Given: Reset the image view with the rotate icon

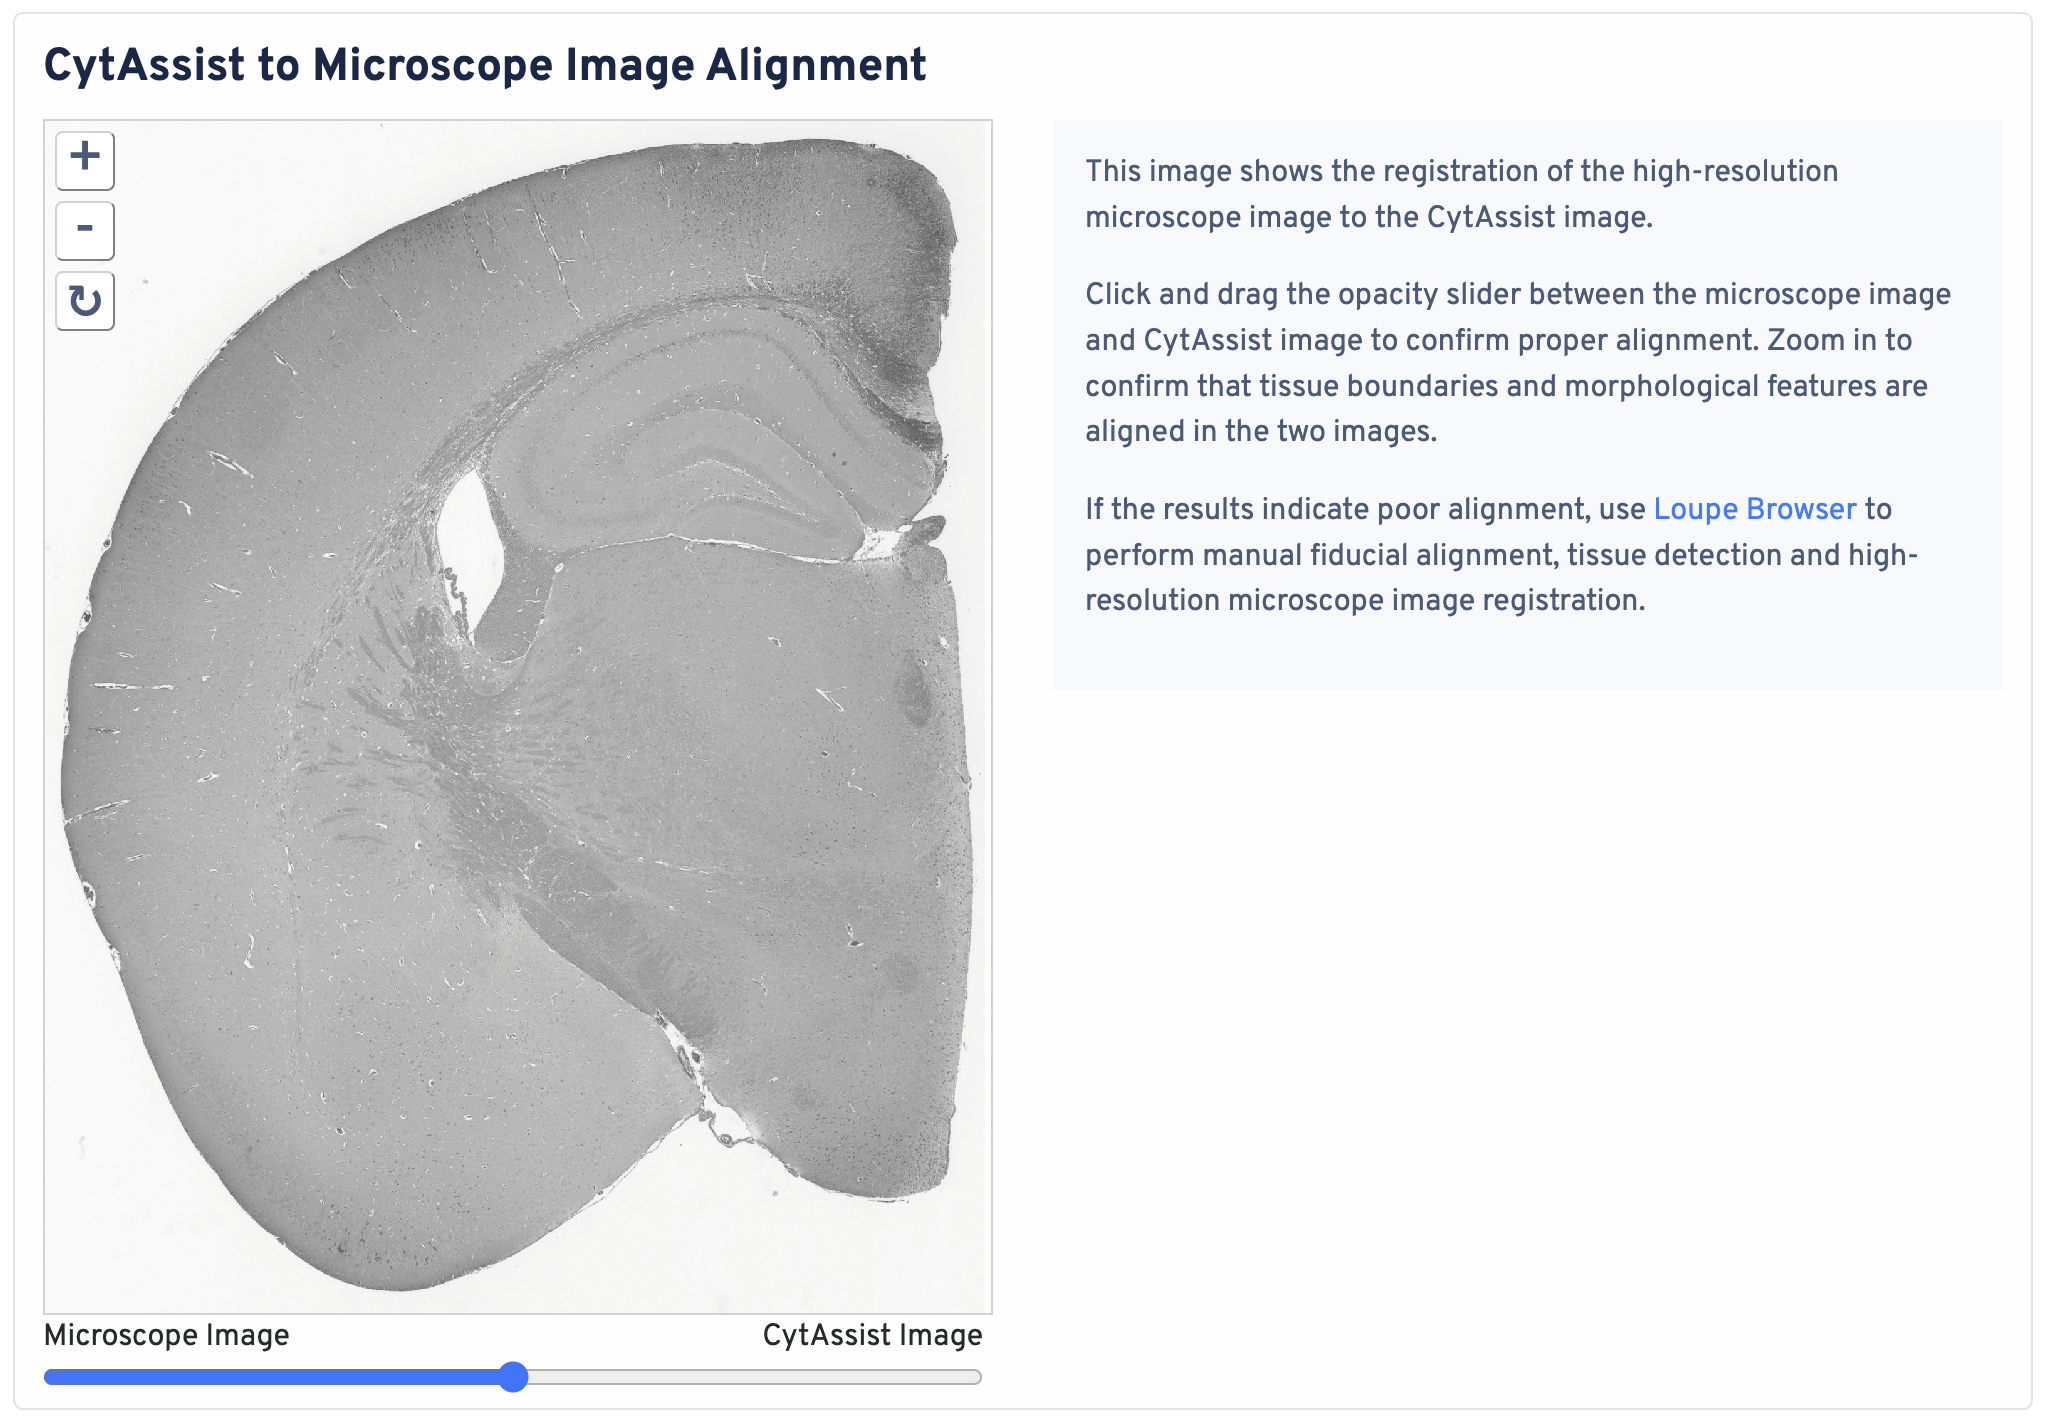Looking at the screenshot, I should coord(85,301).
